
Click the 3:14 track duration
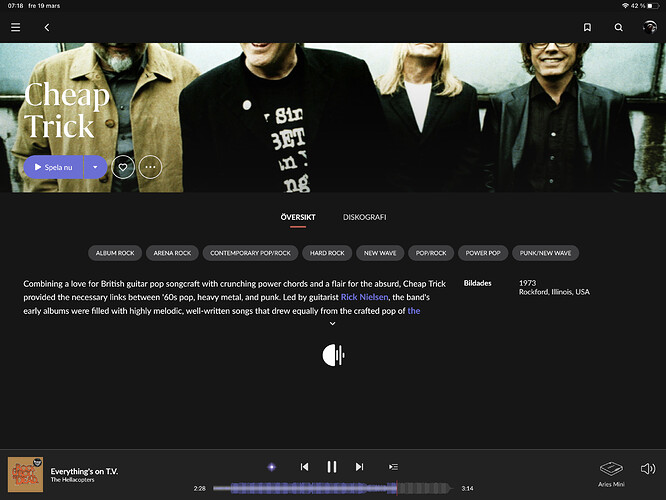(467, 489)
